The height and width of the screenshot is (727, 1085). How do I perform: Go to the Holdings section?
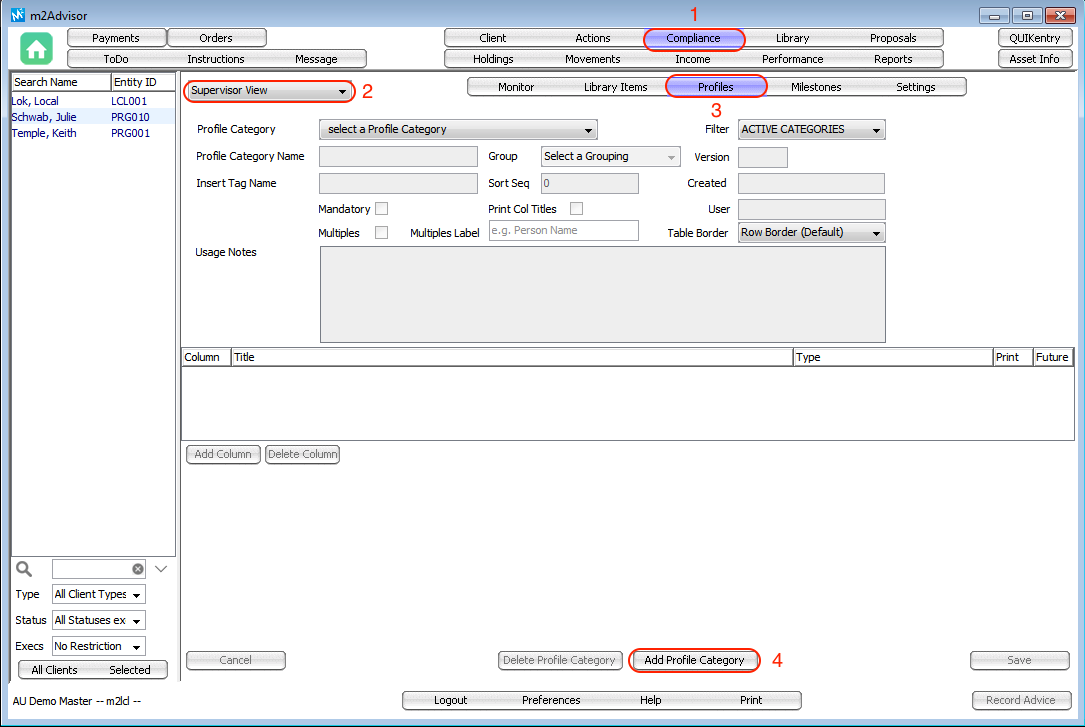[x=493, y=59]
